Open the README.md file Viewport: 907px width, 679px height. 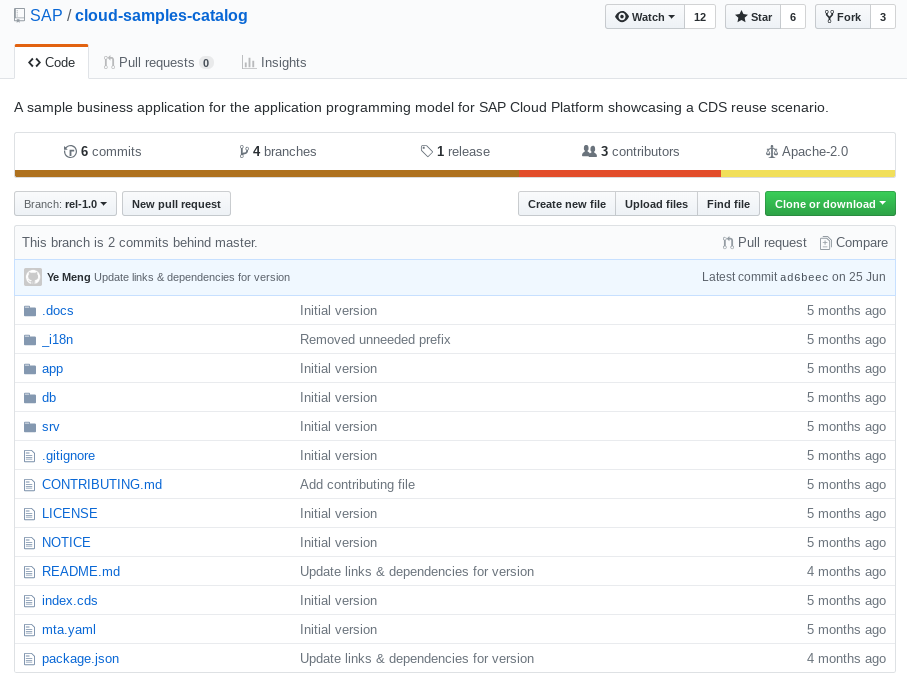81,571
